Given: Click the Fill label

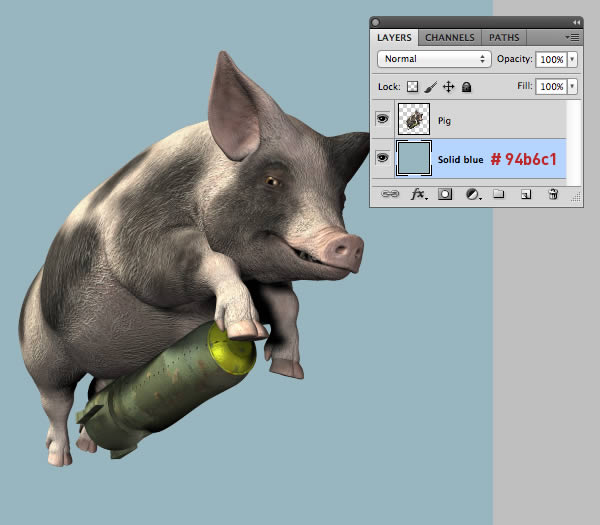Looking at the screenshot, I should coord(525,86).
